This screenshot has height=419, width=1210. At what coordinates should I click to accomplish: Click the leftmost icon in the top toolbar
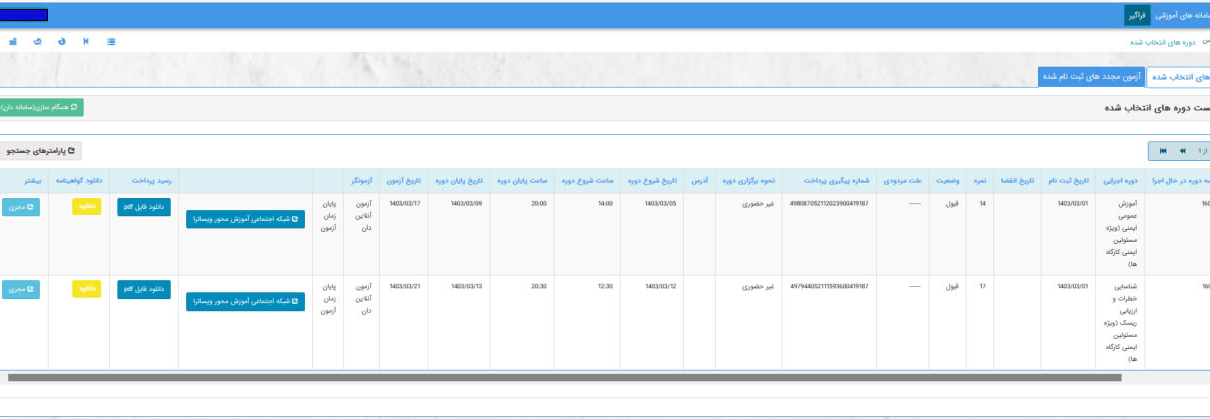coord(13,42)
